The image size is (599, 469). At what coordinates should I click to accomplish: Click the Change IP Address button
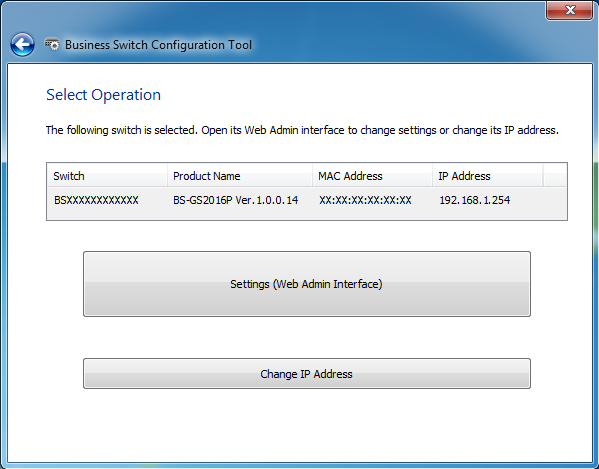(307, 374)
